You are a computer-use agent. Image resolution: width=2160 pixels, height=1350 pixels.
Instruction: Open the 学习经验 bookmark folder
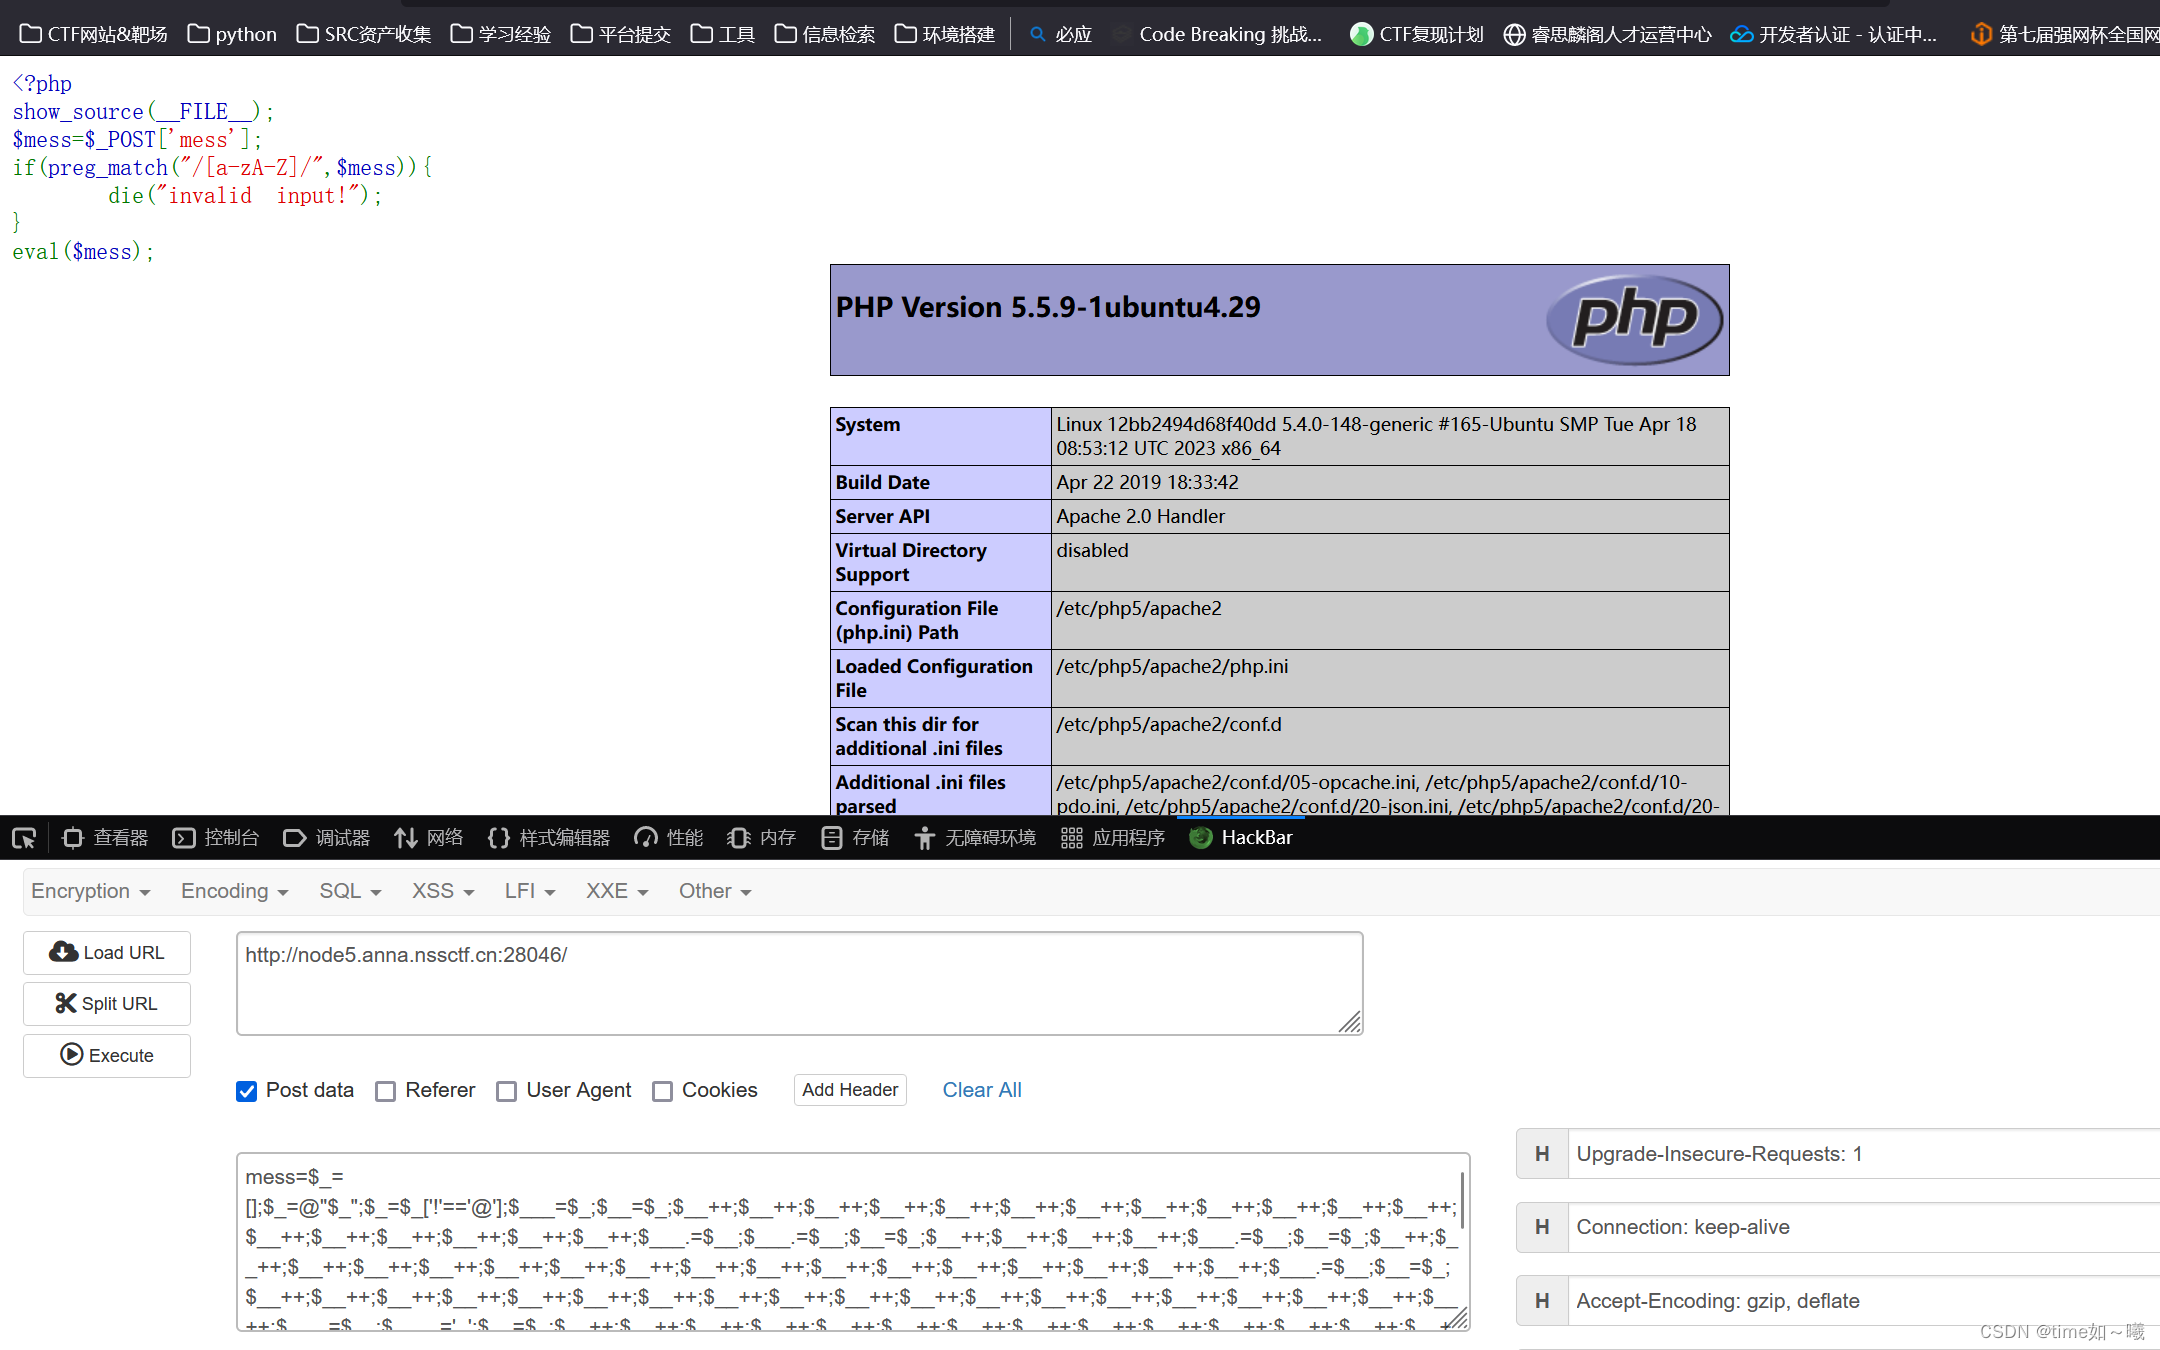[501, 34]
